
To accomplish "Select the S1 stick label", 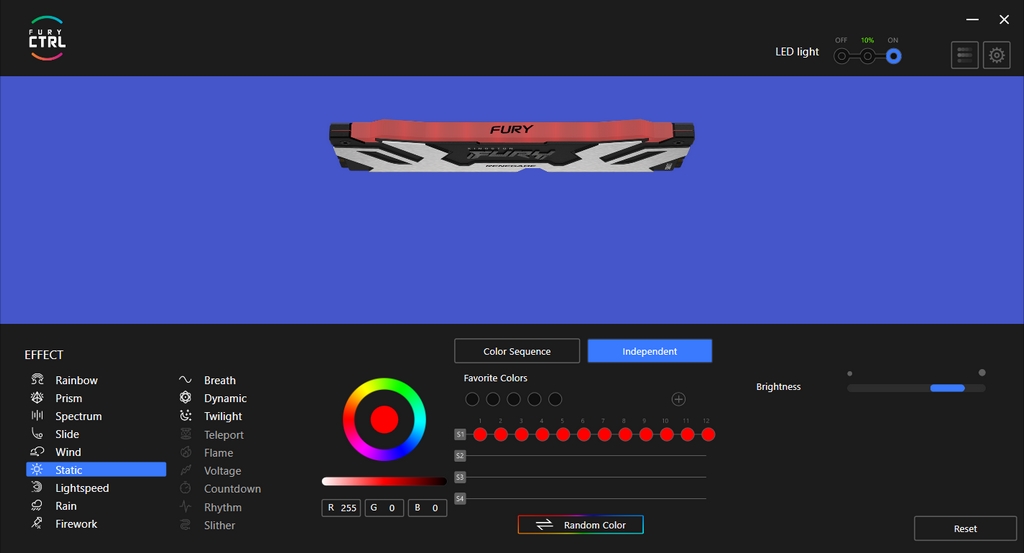I will tap(460, 434).
